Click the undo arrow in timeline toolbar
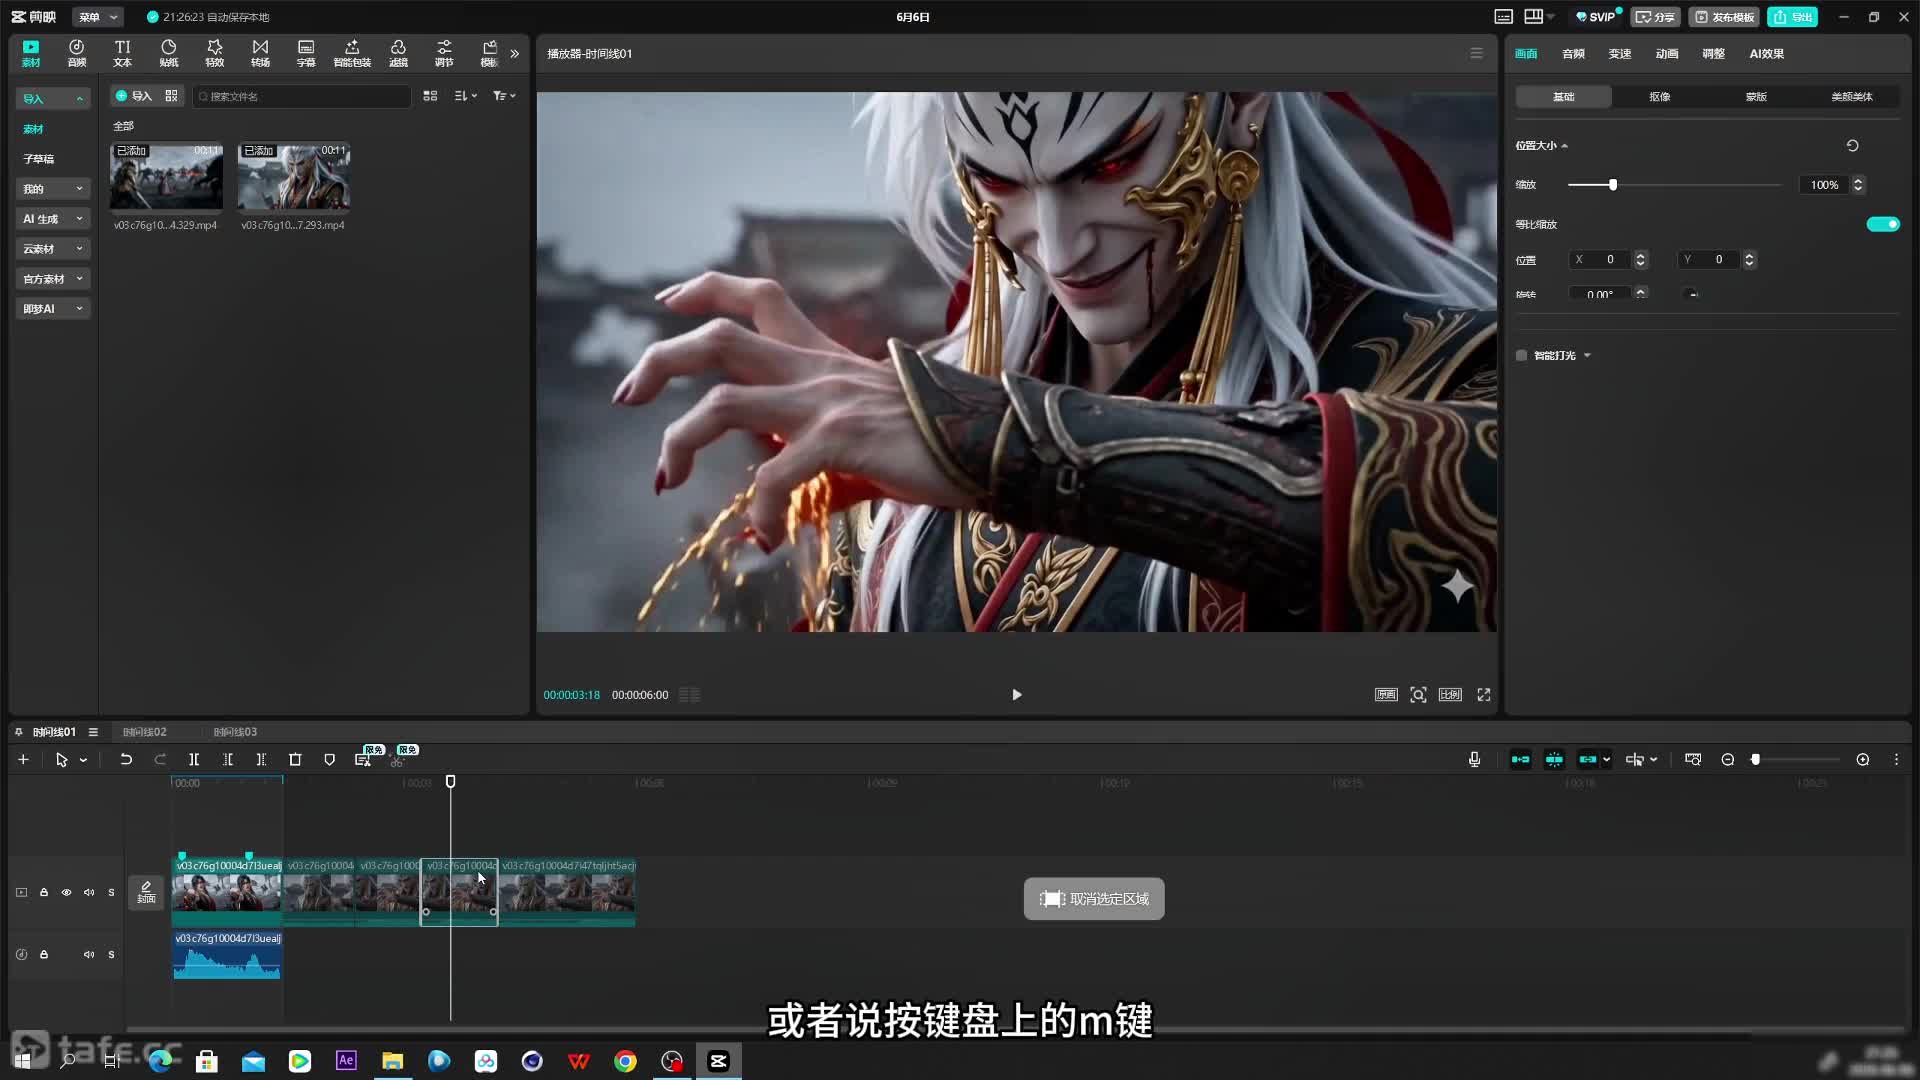This screenshot has height=1080, width=1920. pyautogui.click(x=126, y=760)
